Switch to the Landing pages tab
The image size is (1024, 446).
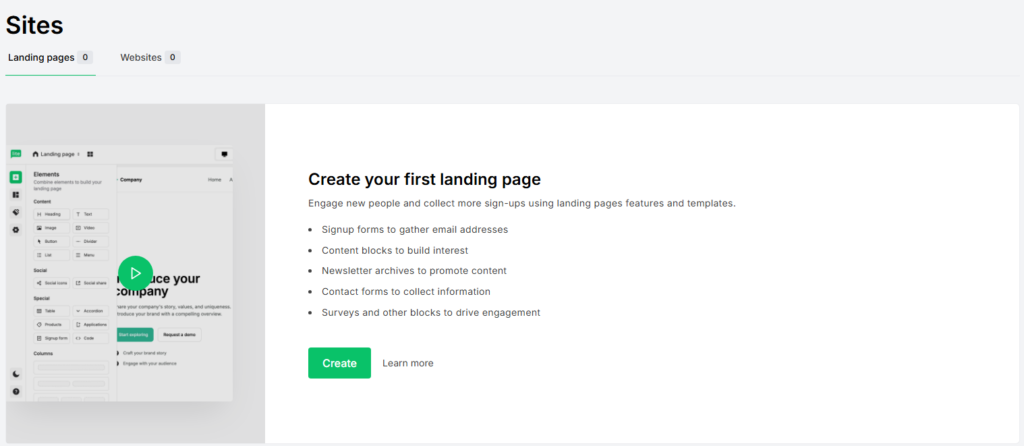pos(50,57)
